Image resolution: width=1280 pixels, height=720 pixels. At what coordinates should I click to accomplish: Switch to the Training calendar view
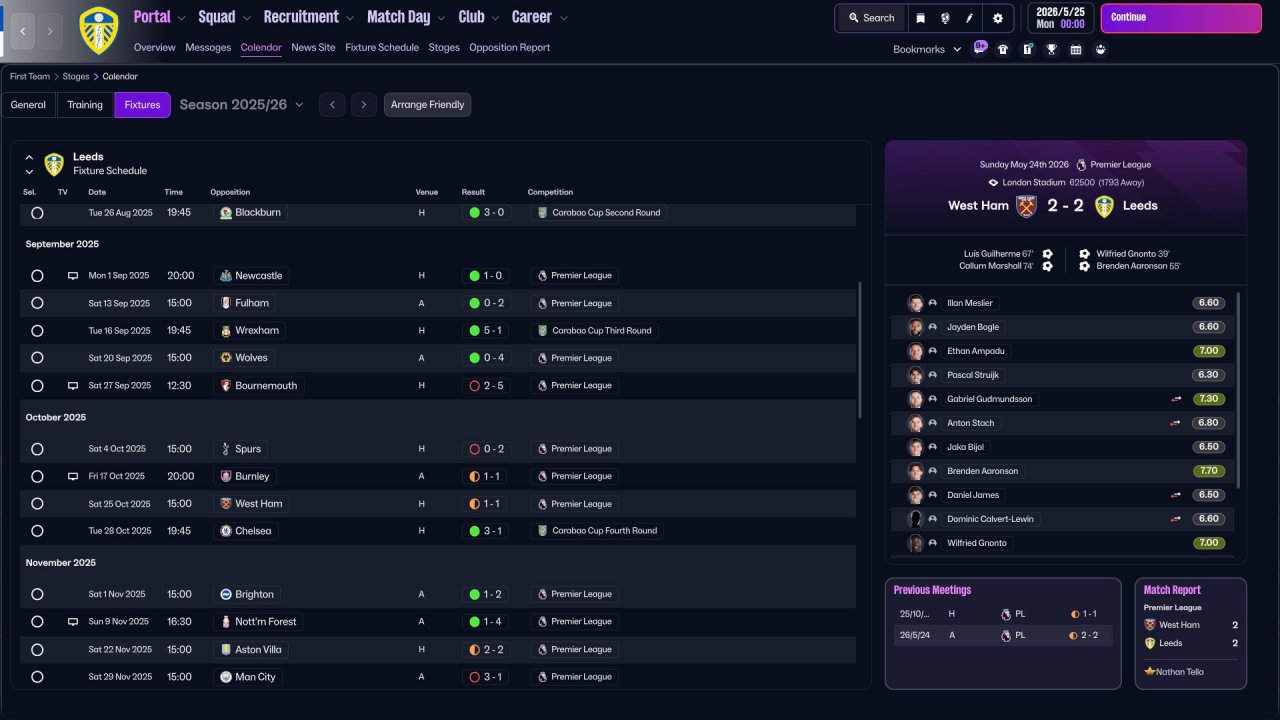(x=85, y=105)
